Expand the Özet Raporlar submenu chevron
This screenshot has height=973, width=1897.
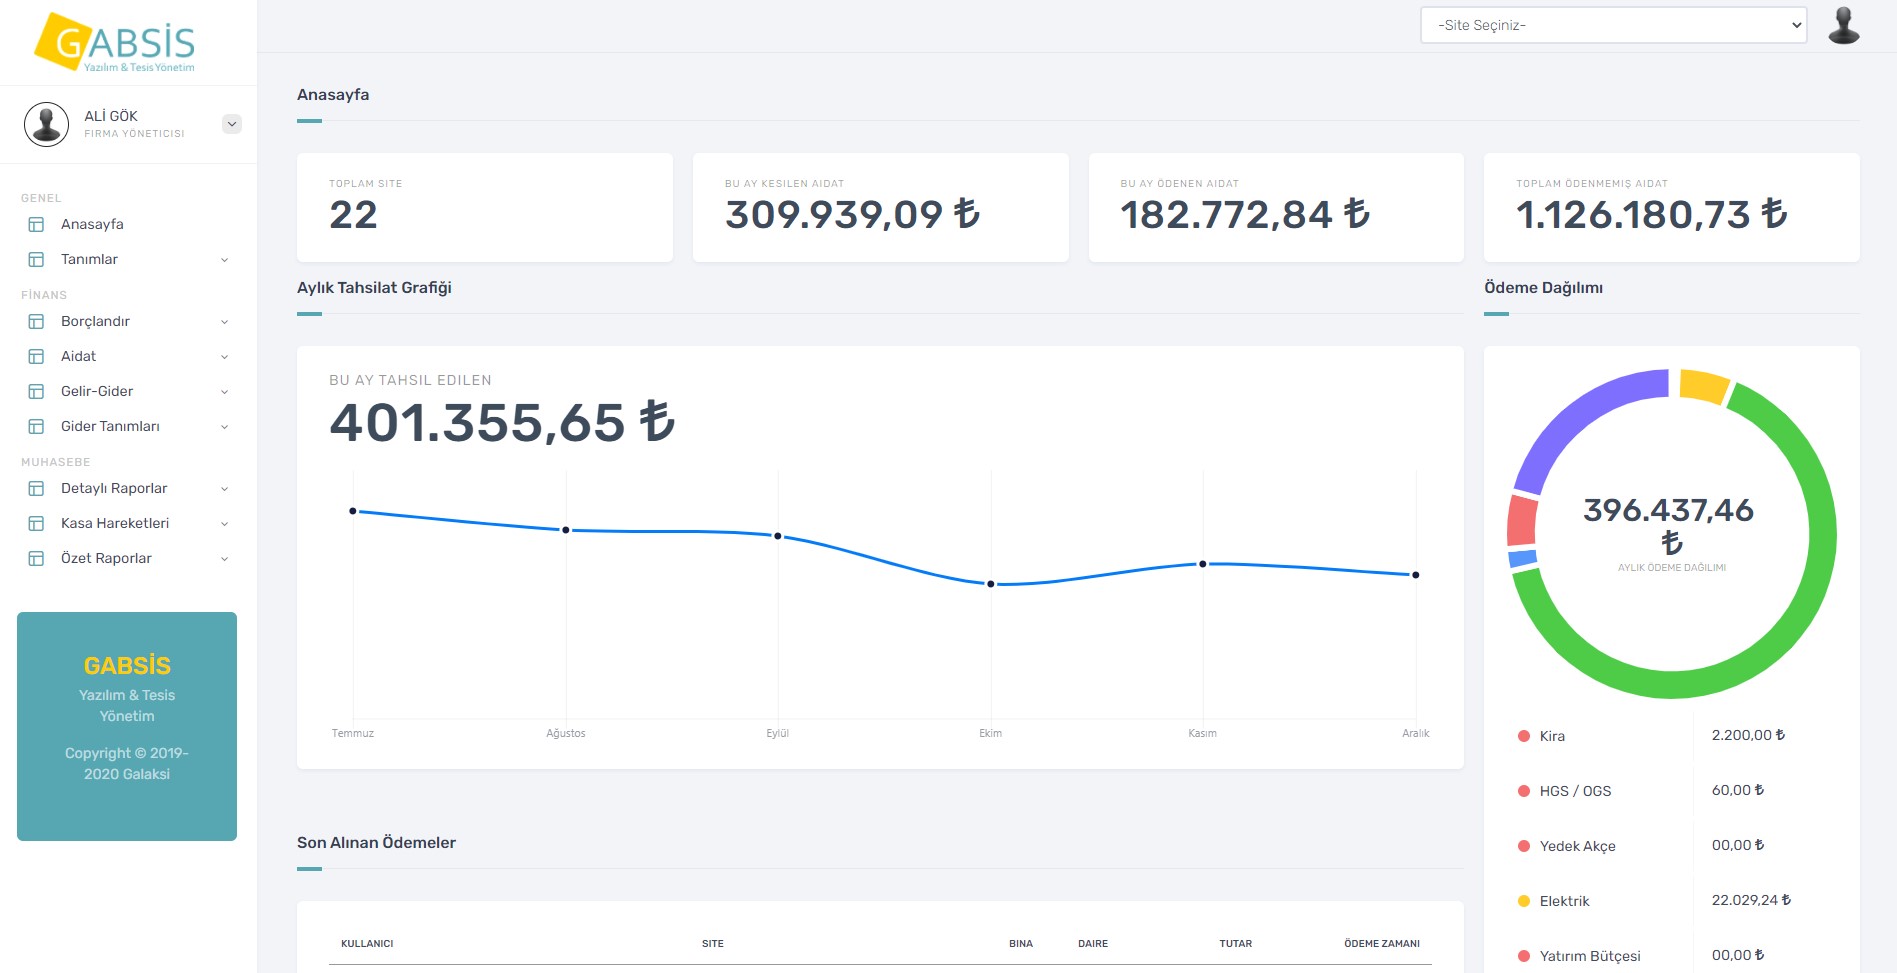click(x=224, y=559)
